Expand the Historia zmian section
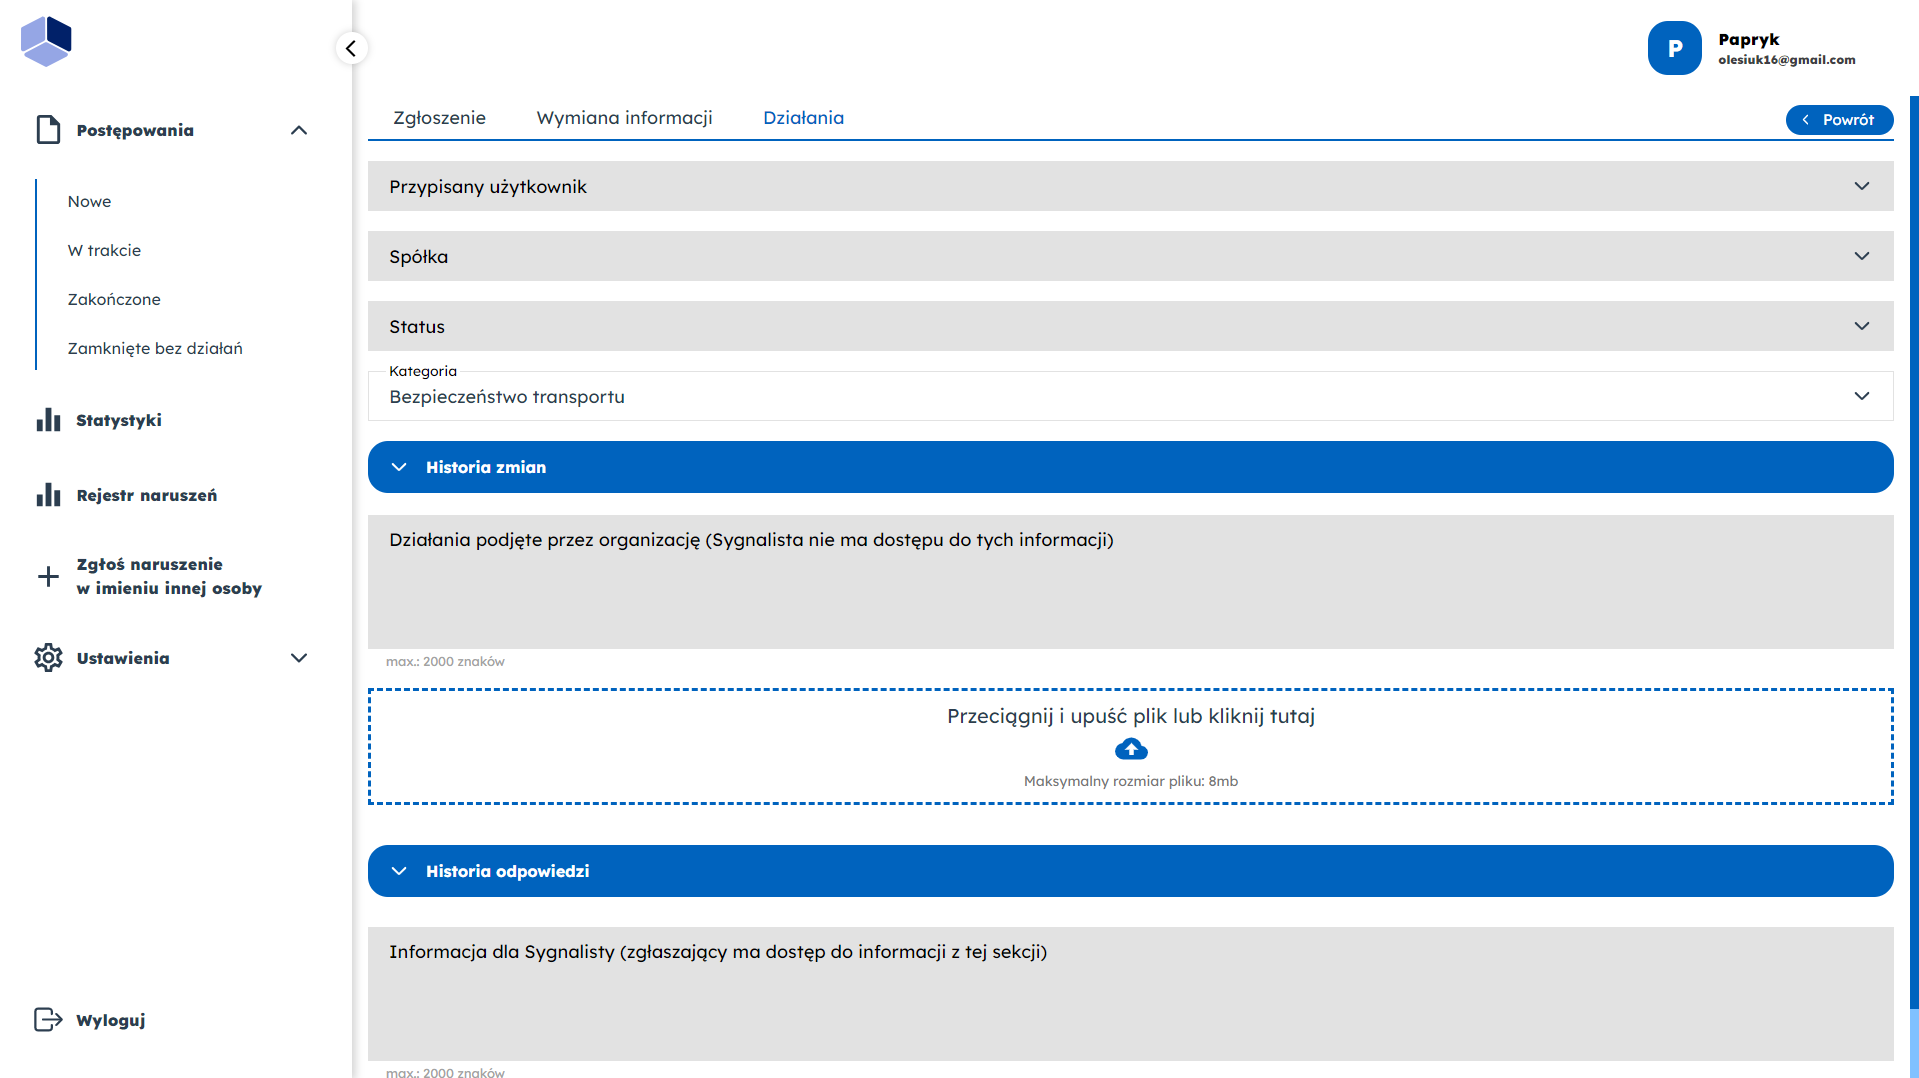This screenshot has width=1919, height=1078. [1130, 467]
